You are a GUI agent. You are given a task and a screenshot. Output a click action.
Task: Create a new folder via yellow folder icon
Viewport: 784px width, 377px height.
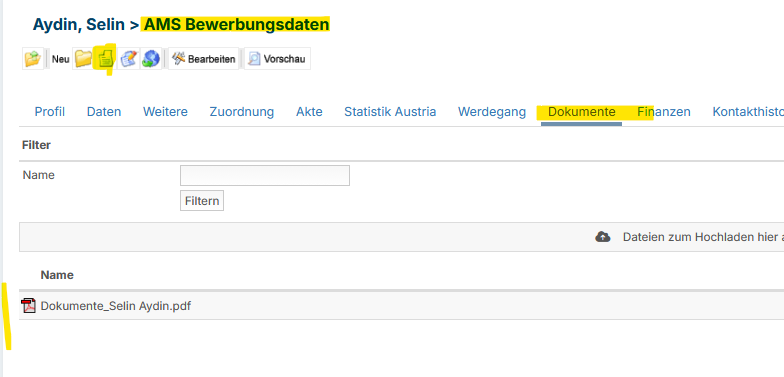pos(83,58)
